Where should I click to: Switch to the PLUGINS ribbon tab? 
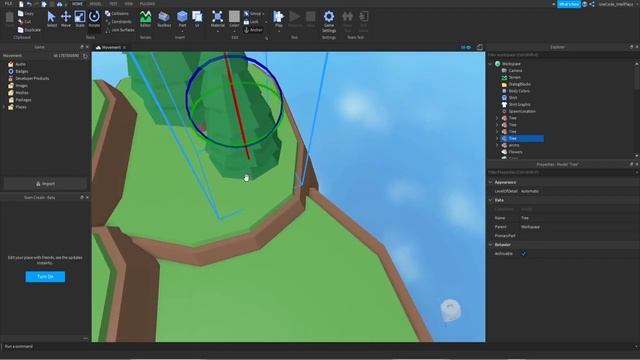[x=147, y=4]
